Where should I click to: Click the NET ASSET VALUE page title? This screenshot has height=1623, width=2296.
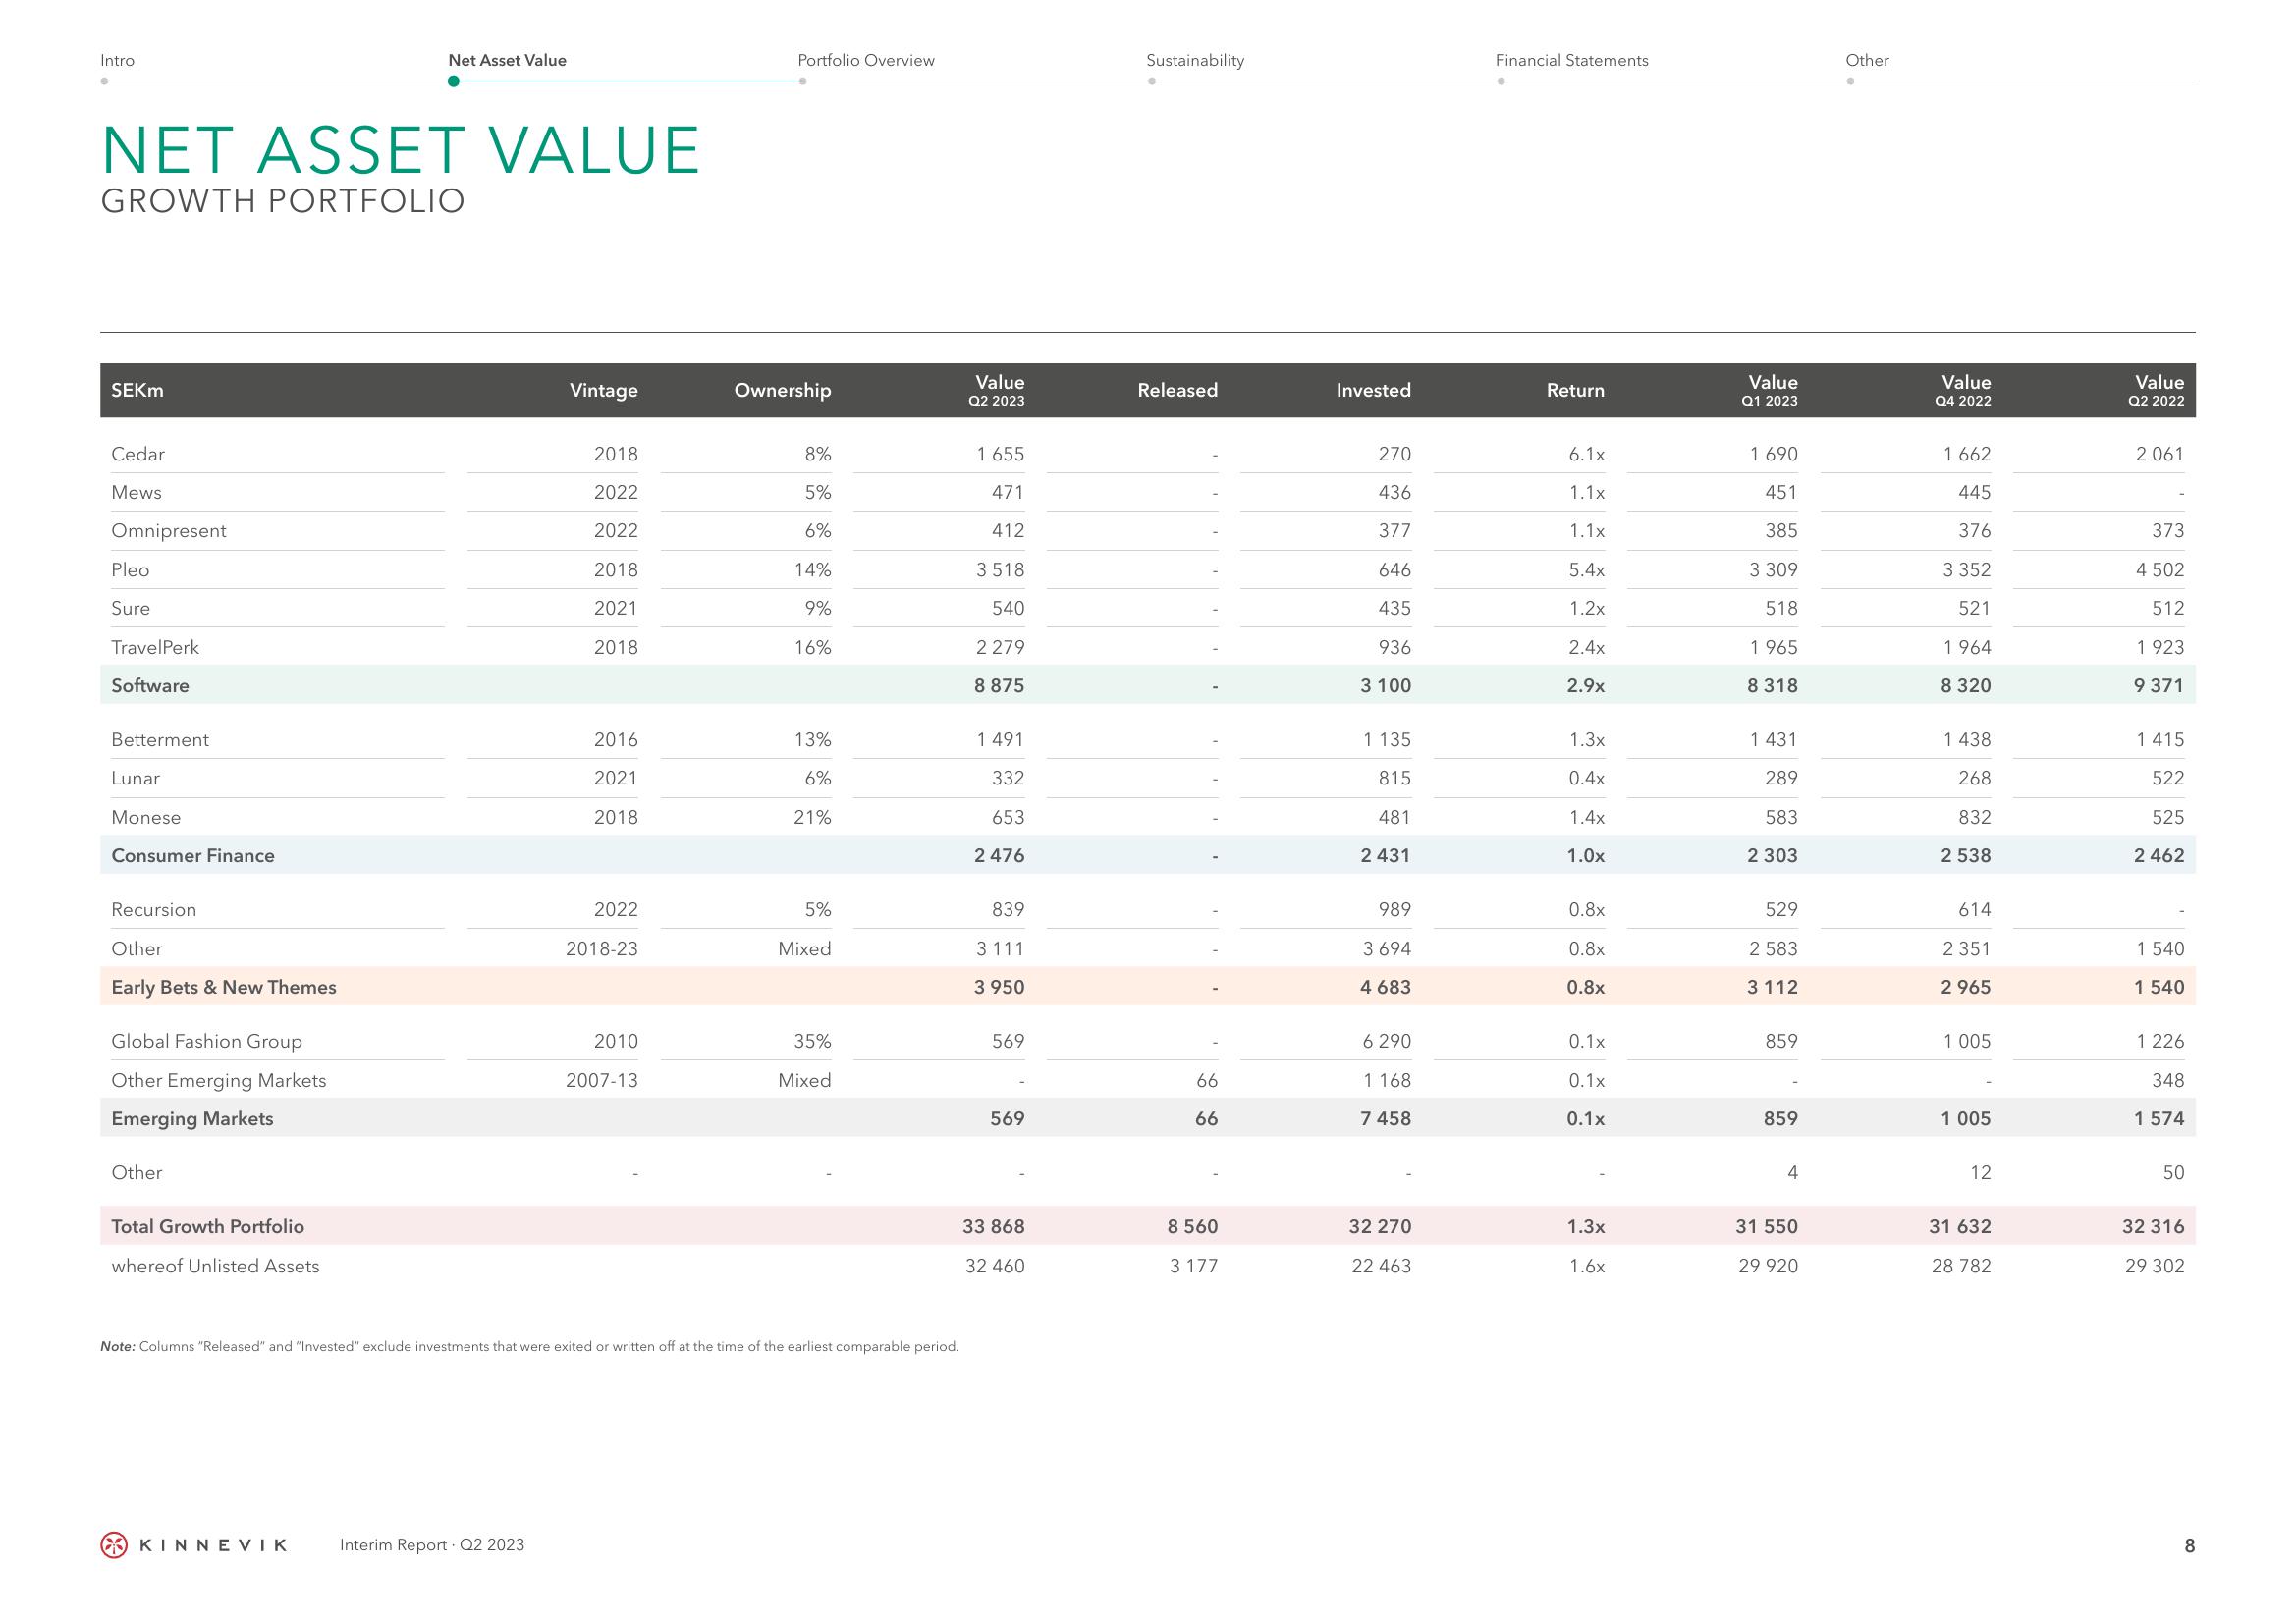pos(400,151)
